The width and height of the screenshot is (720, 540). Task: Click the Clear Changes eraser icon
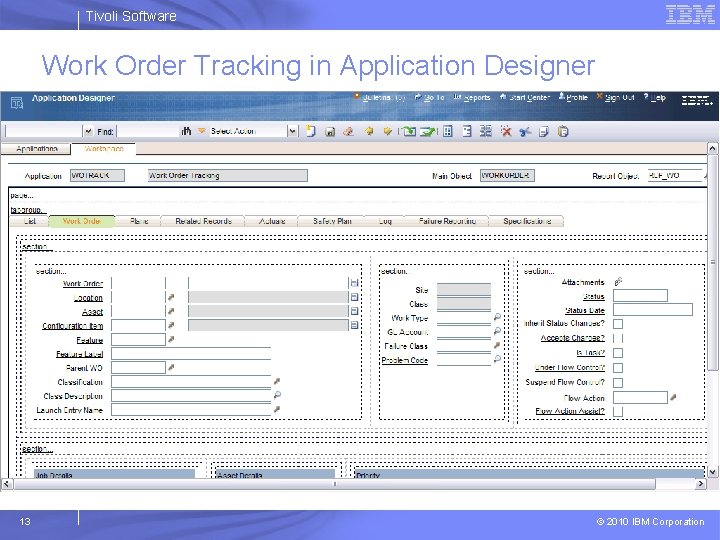coord(349,132)
